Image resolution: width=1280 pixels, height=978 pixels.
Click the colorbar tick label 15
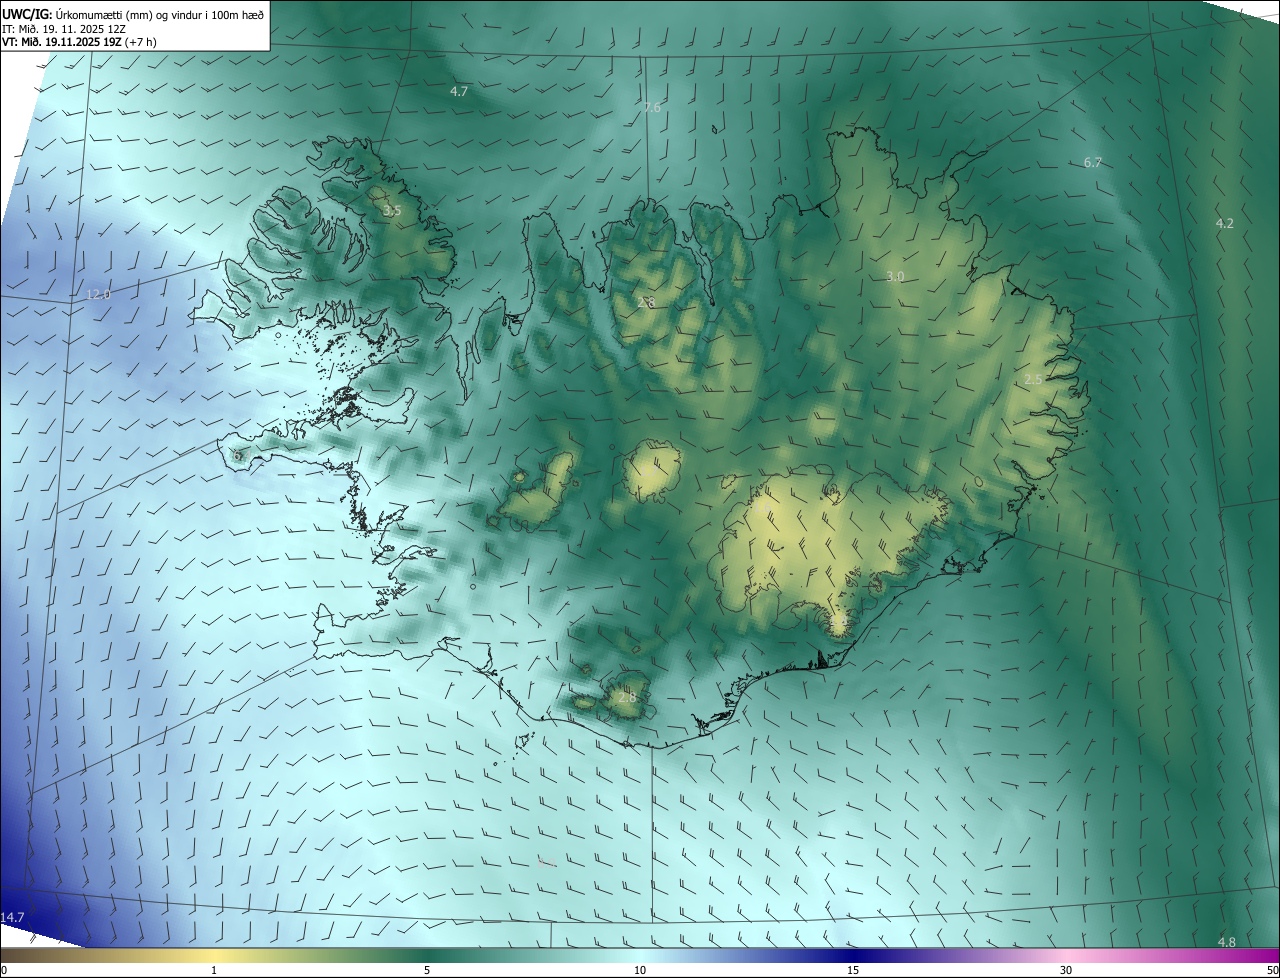(853, 970)
